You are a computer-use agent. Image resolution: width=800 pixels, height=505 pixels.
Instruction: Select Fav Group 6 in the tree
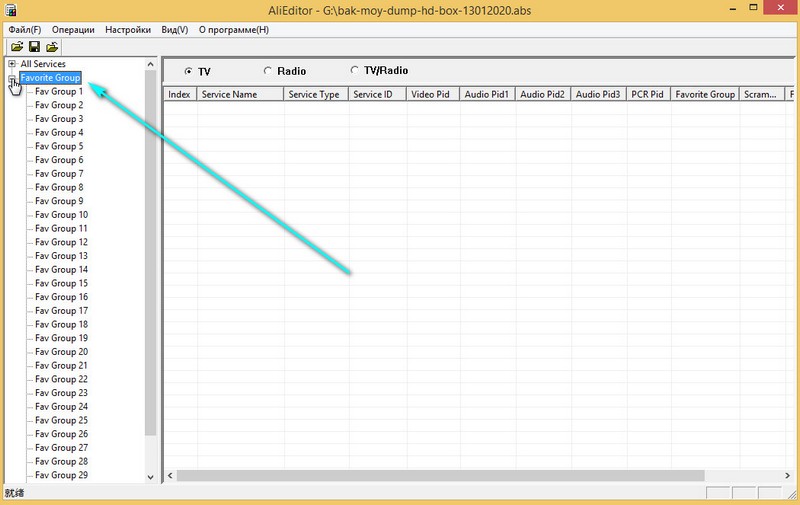click(59, 160)
